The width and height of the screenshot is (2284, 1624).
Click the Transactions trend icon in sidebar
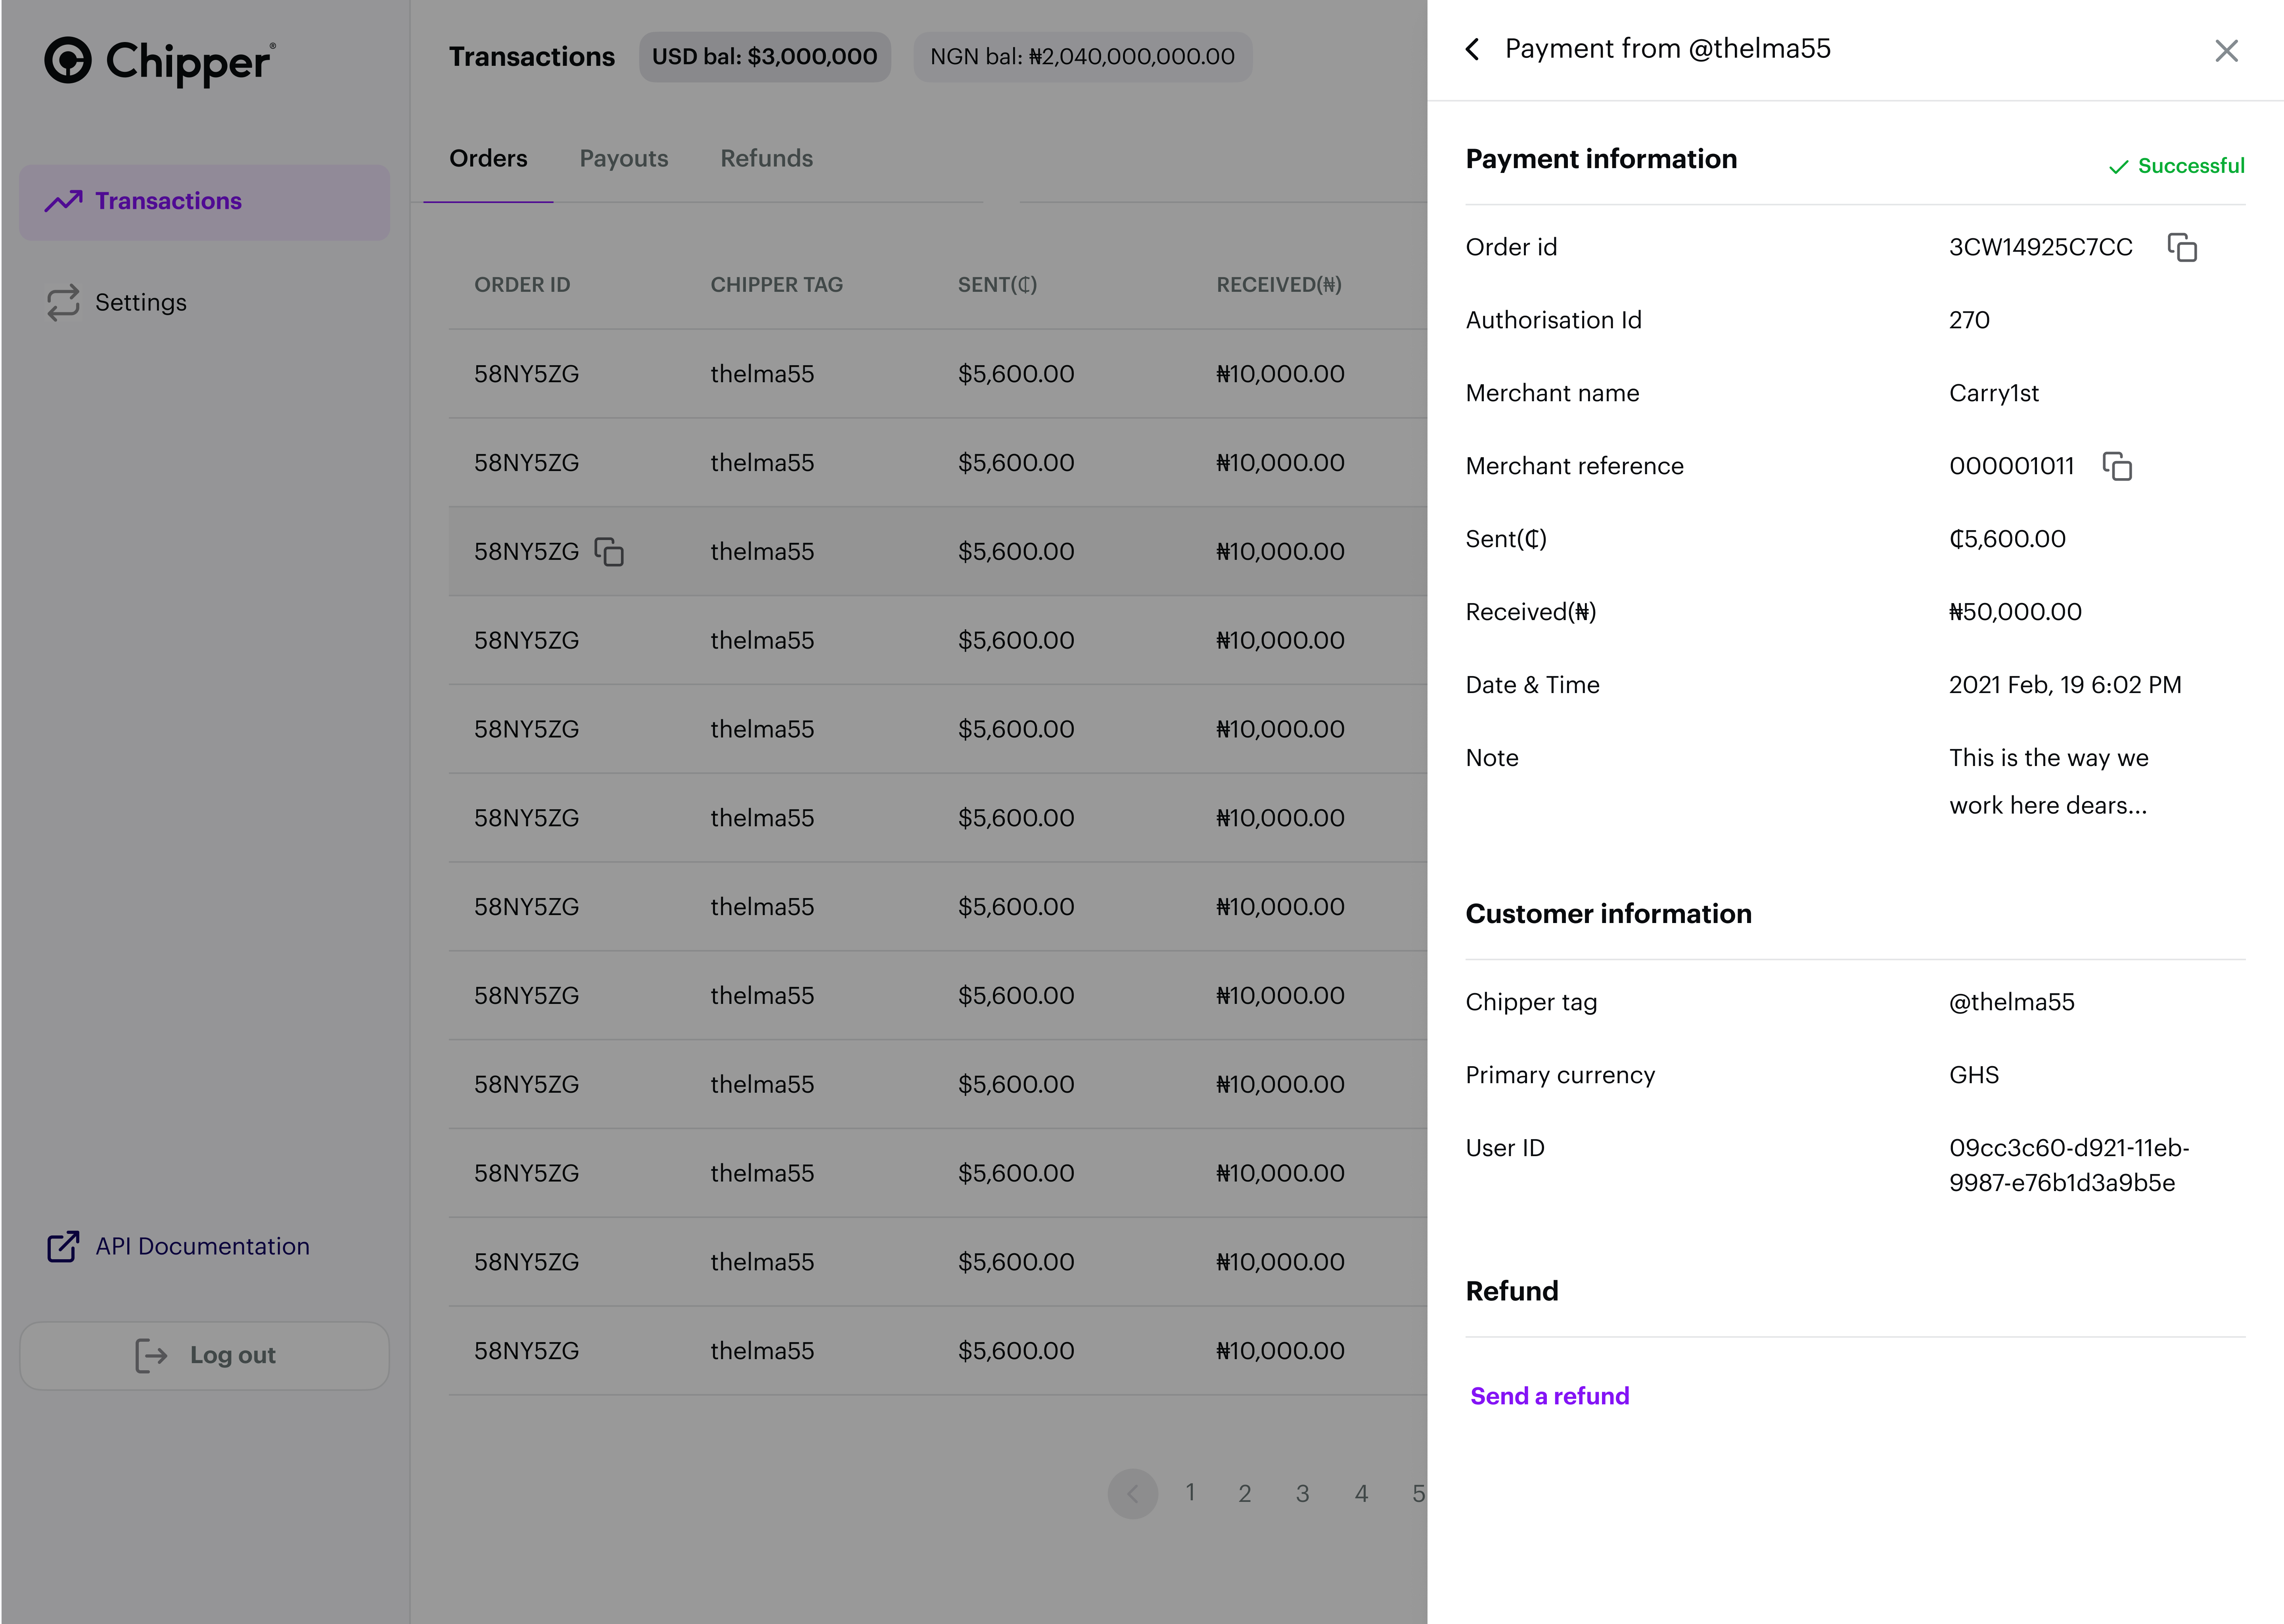point(63,202)
